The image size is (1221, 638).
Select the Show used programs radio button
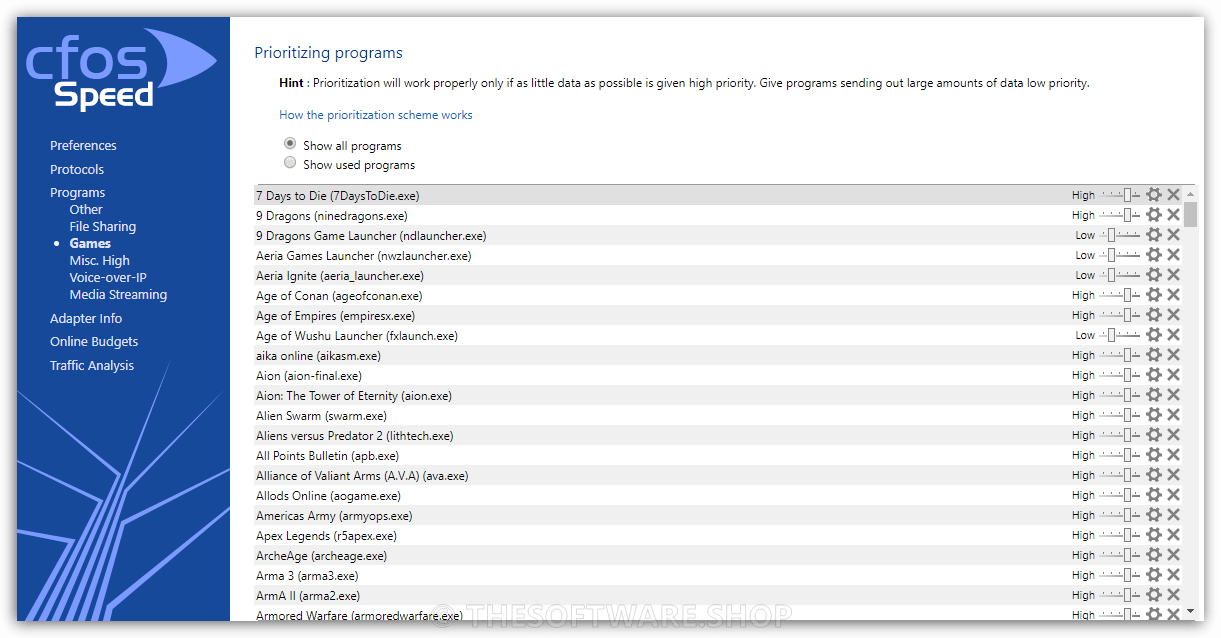[289, 163]
